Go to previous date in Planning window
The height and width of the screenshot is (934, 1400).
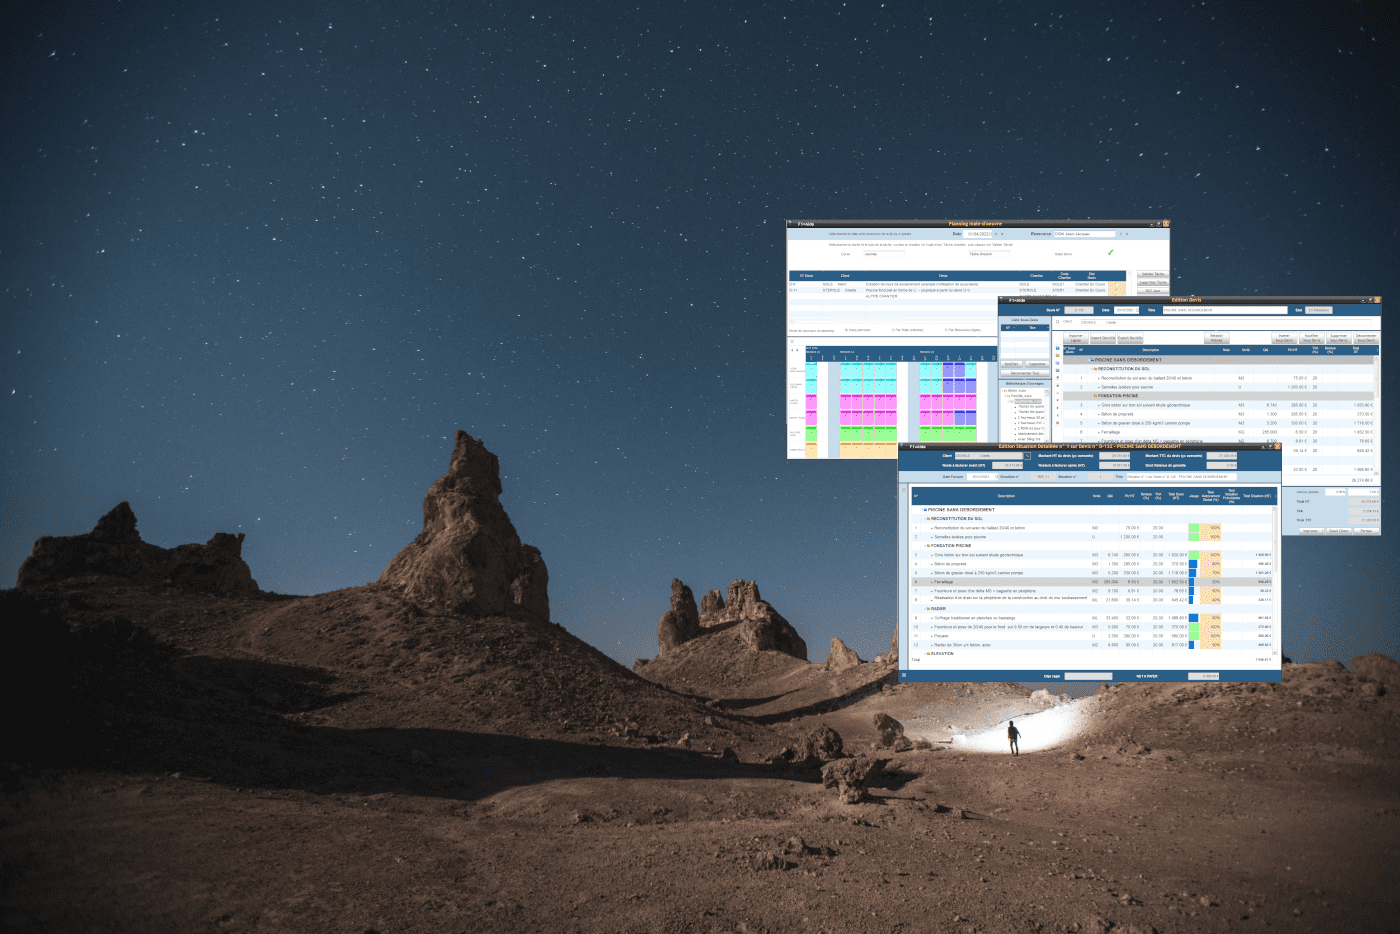(996, 234)
